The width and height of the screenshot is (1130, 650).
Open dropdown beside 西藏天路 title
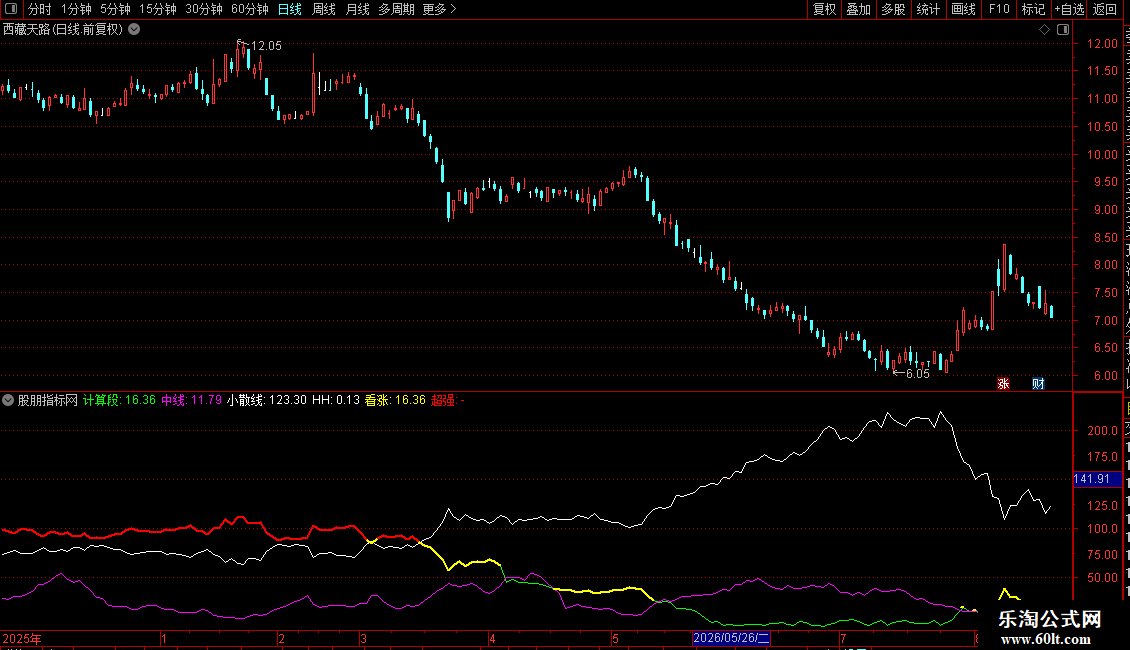point(134,30)
